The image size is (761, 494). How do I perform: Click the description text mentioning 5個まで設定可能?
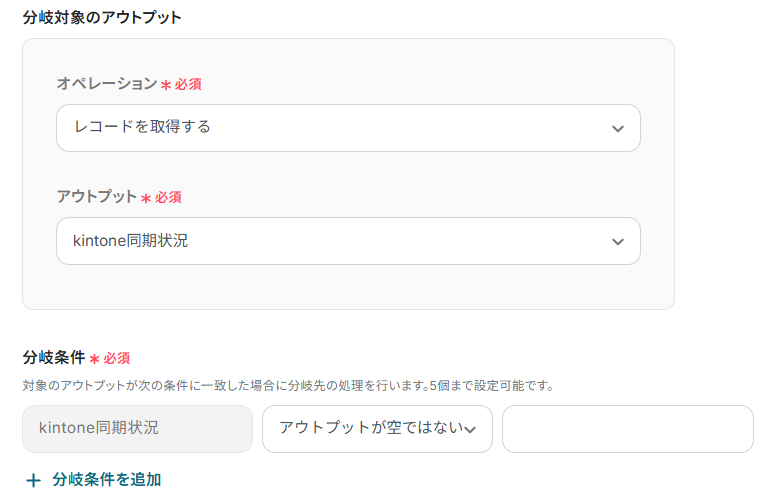point(288,385)
